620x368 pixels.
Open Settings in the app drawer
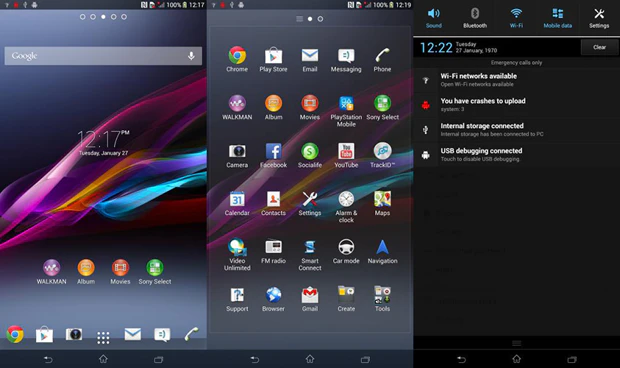click(310, 203)
